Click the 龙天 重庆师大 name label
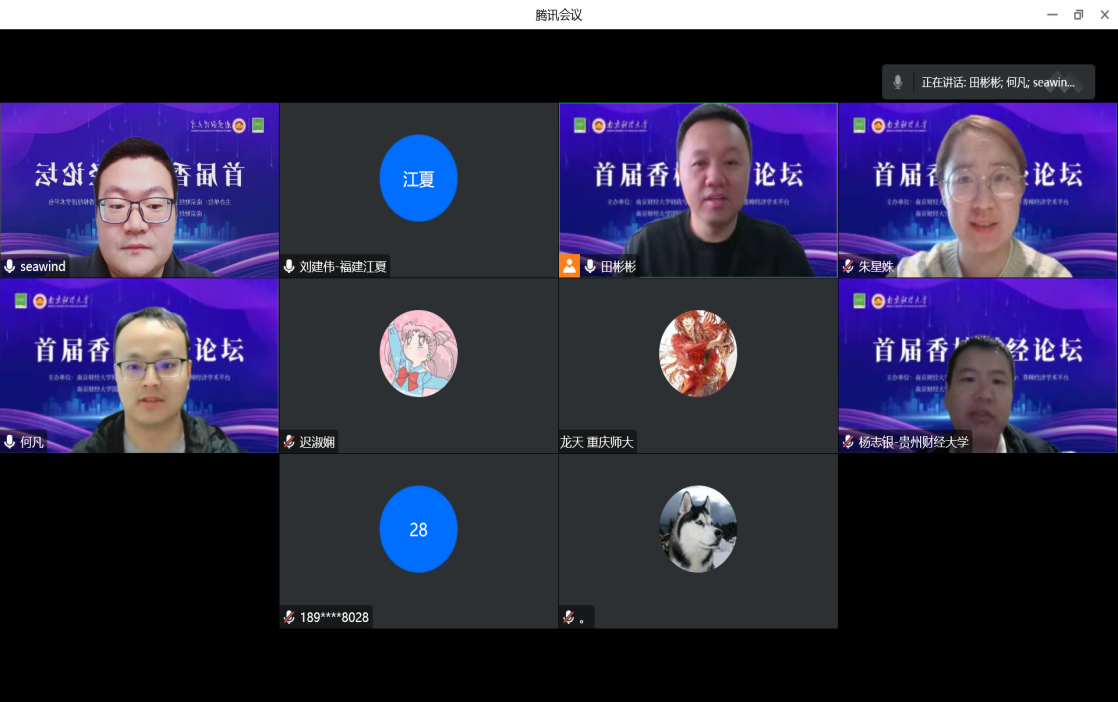The height and width of the screenshot is (702, 1118). coord(597,442)
